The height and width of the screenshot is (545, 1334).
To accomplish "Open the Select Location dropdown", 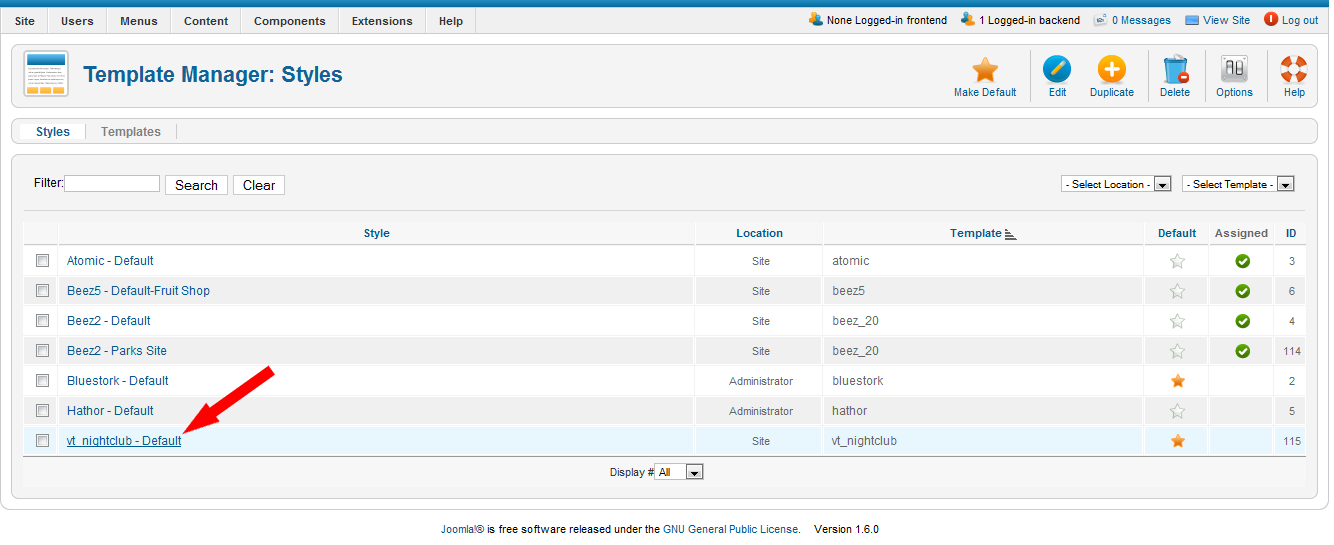I will pyautogui.click(x=1116, y=184).
